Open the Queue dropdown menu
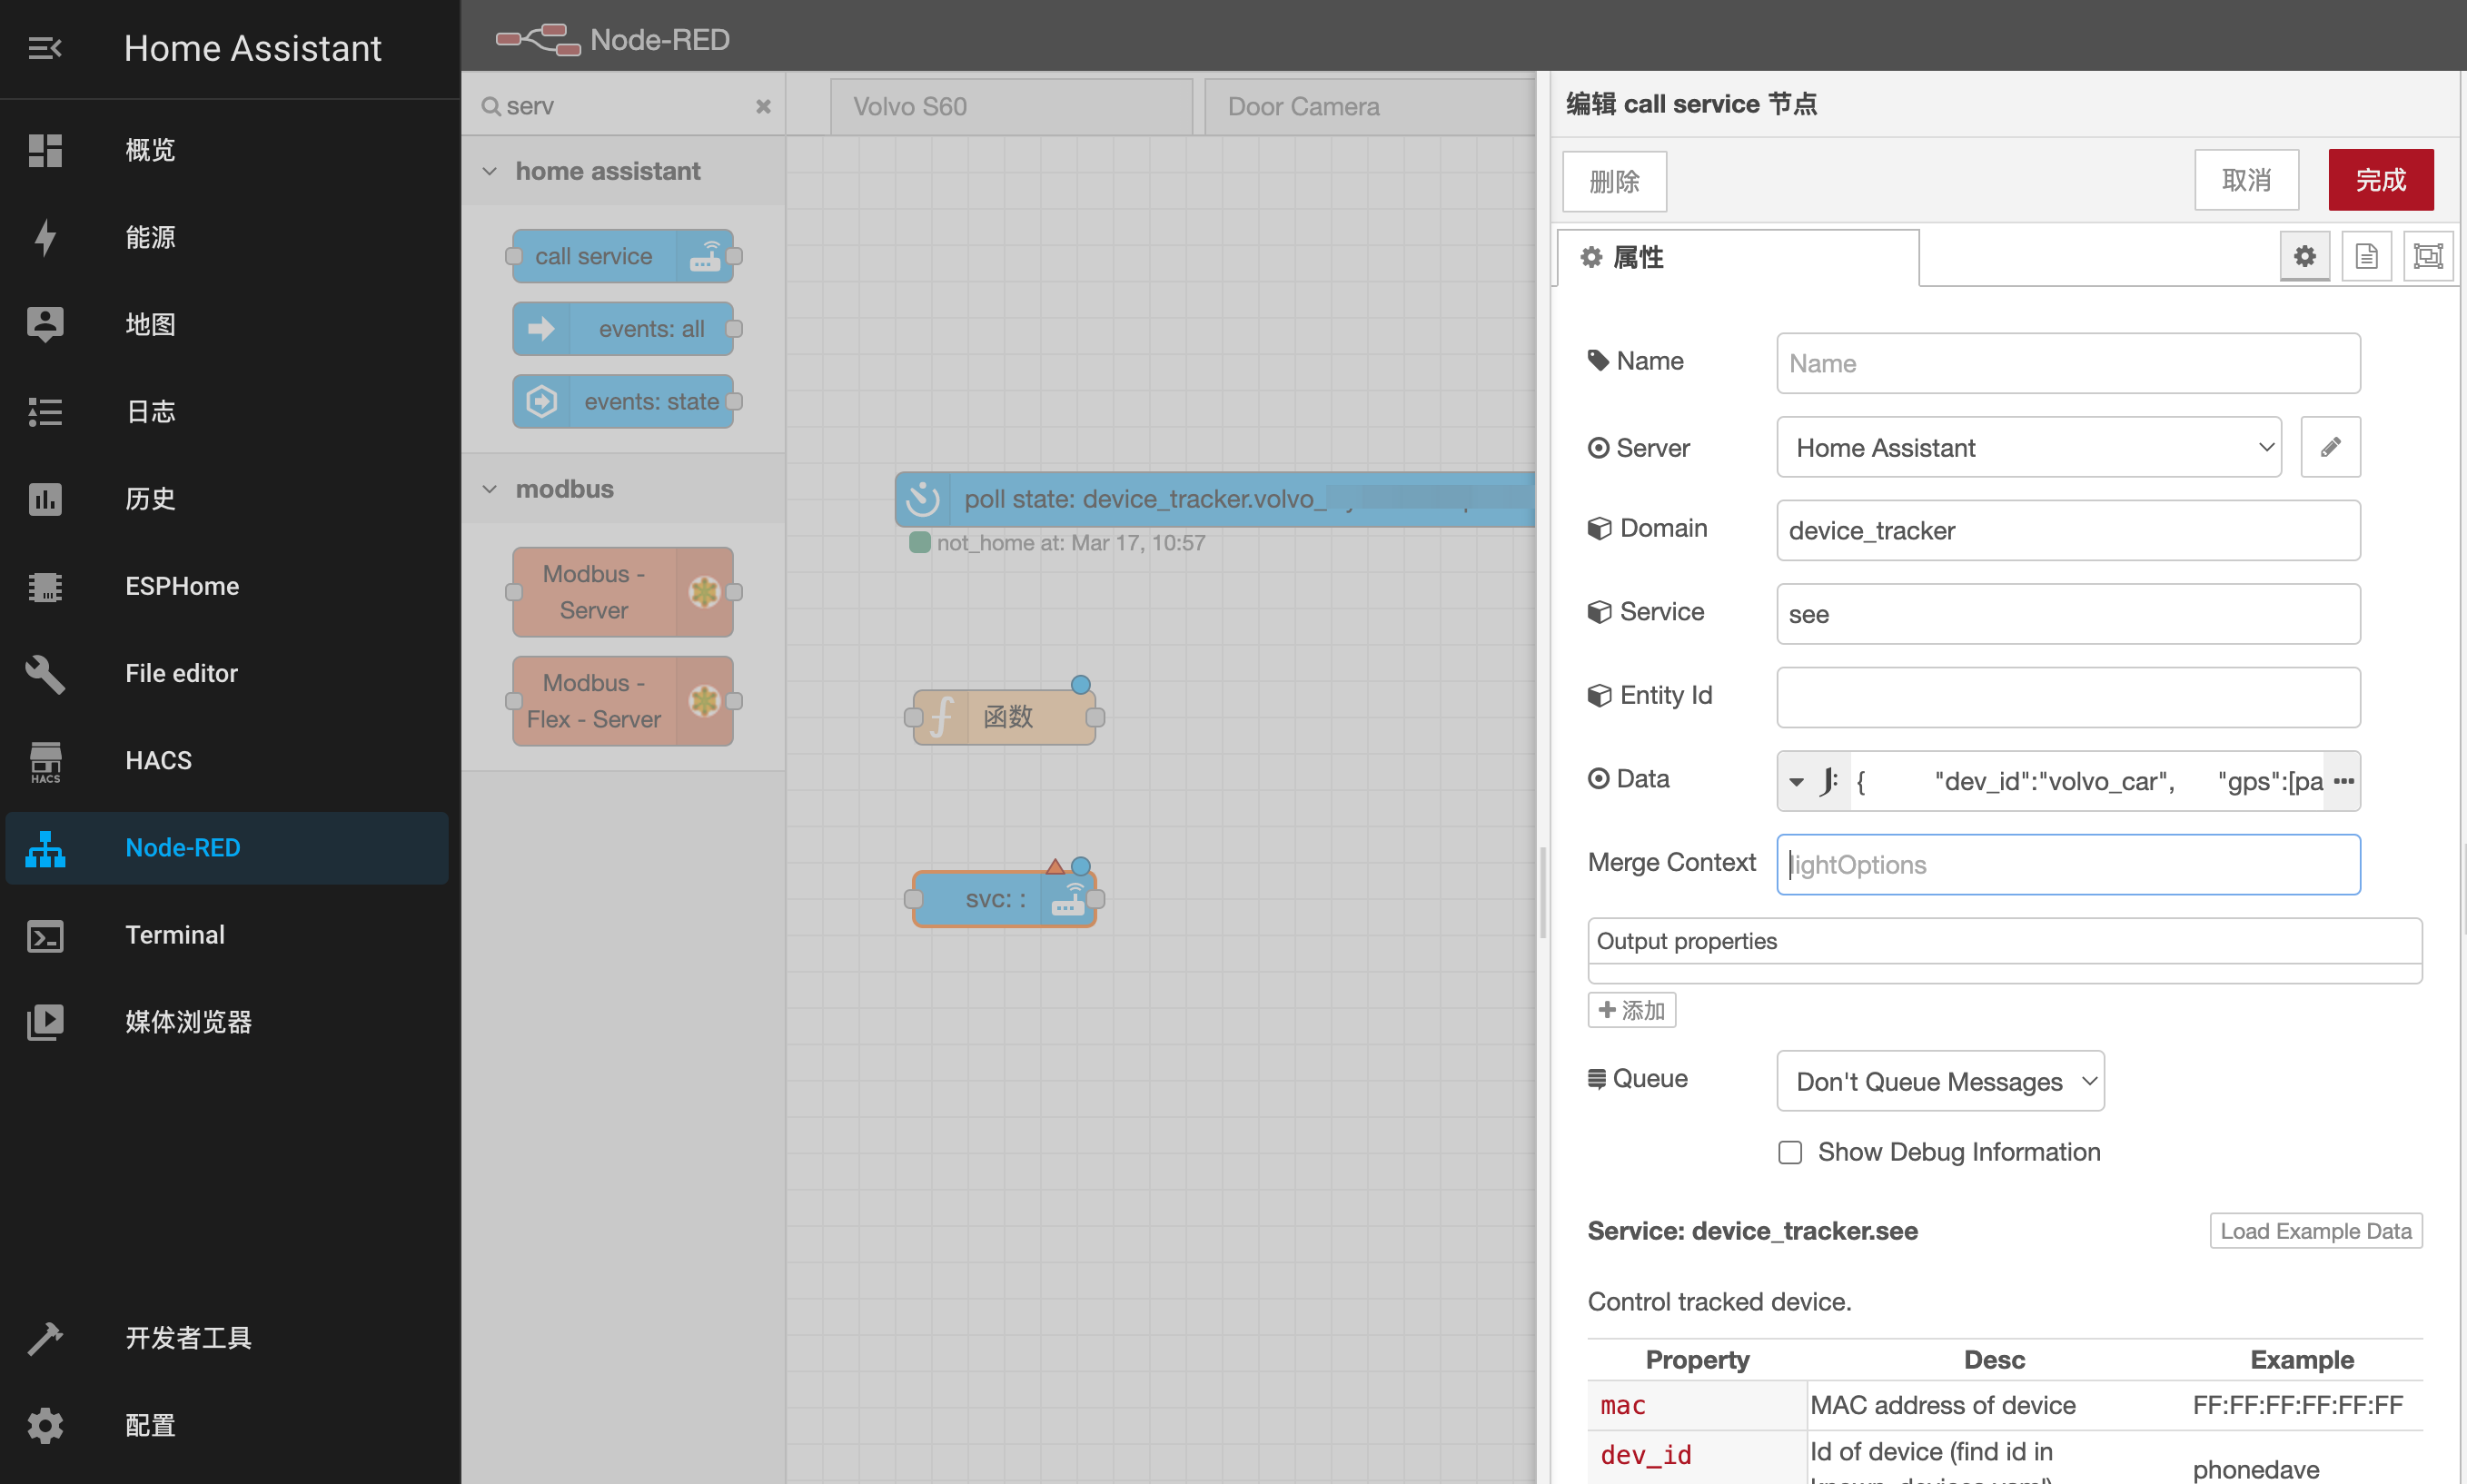The width and height of the screenshot is (2467, 1484). pyautogui.click(x=1940, y=1081)
